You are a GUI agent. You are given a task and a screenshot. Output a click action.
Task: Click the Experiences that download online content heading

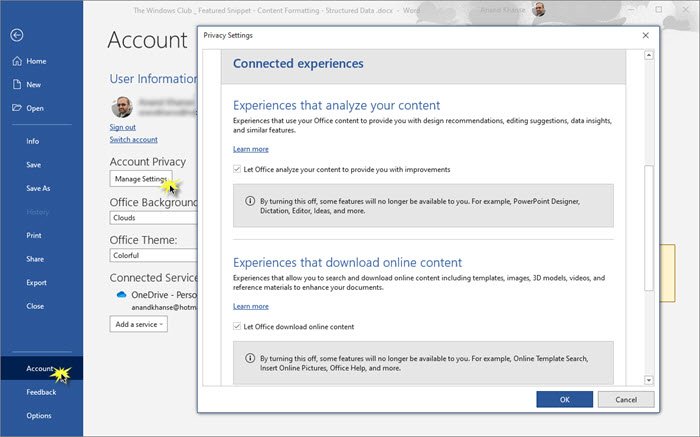tap(347, 262)
